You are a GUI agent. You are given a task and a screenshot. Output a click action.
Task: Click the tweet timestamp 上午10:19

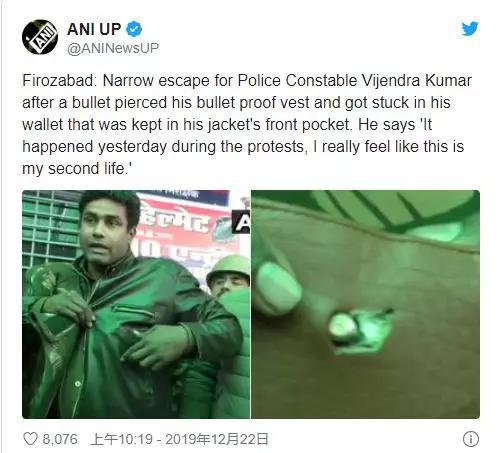121,439
